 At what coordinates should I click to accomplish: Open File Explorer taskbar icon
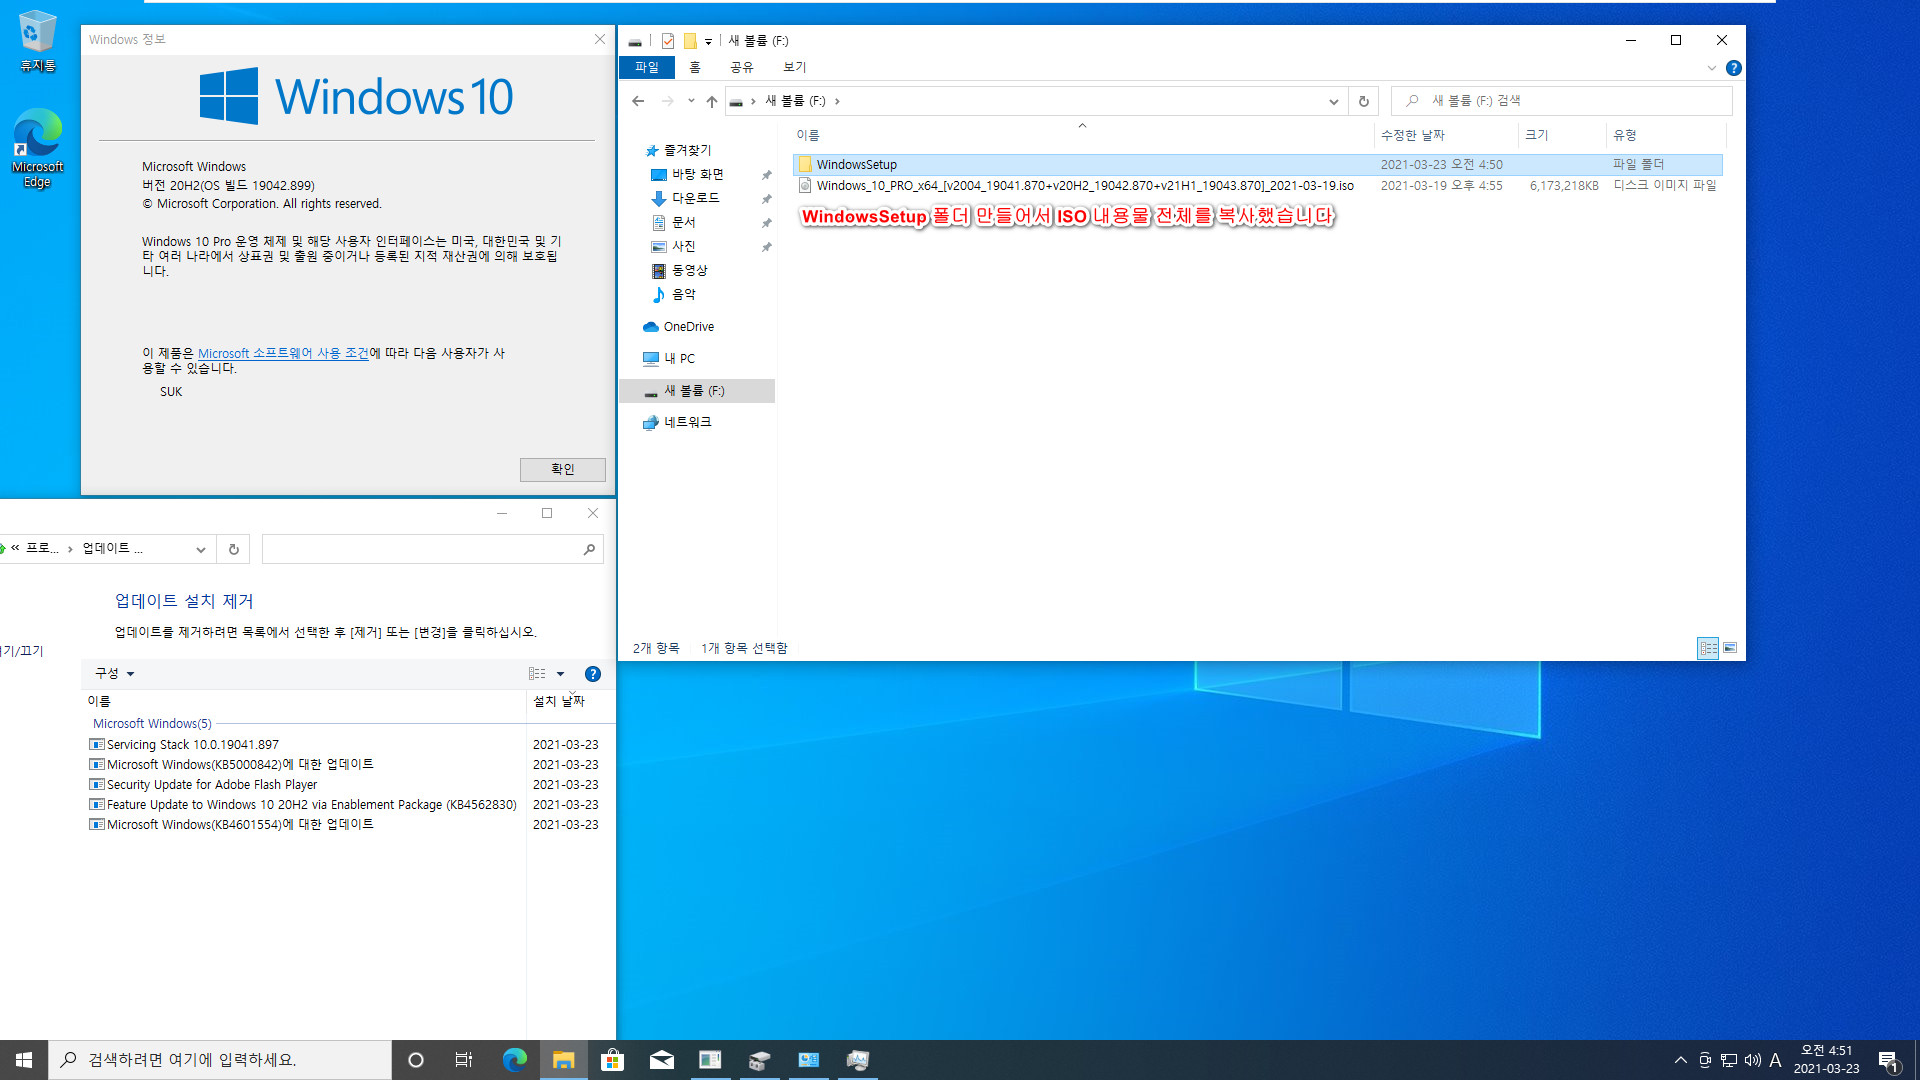coord(563,1060)
